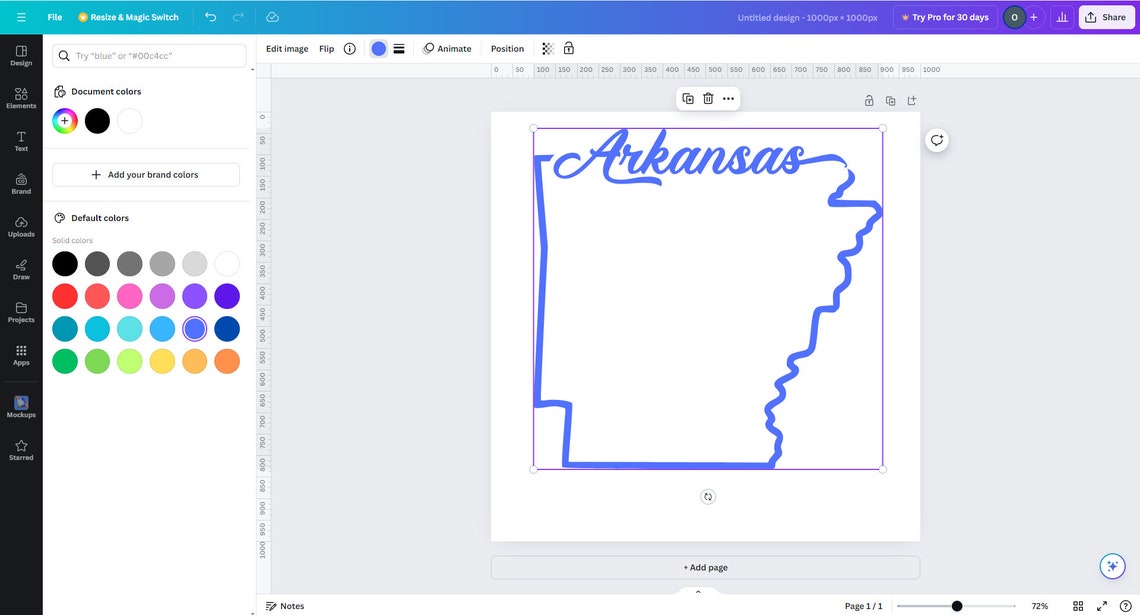
Task: Duplicate the selected Arkansas image
Action: click(x=686, y=98)
